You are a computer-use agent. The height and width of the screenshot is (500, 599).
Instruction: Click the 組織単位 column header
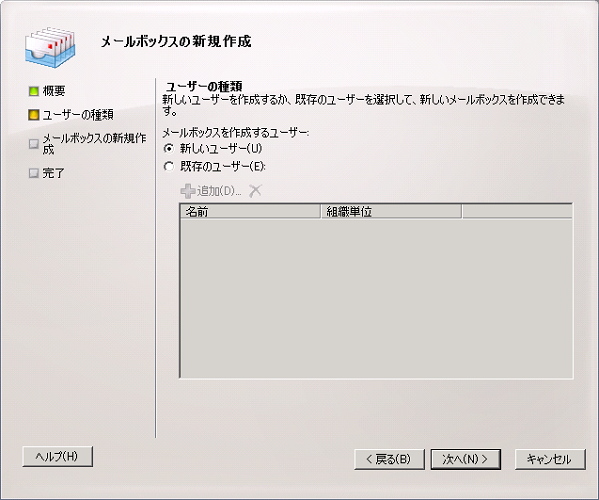point(391,211)
